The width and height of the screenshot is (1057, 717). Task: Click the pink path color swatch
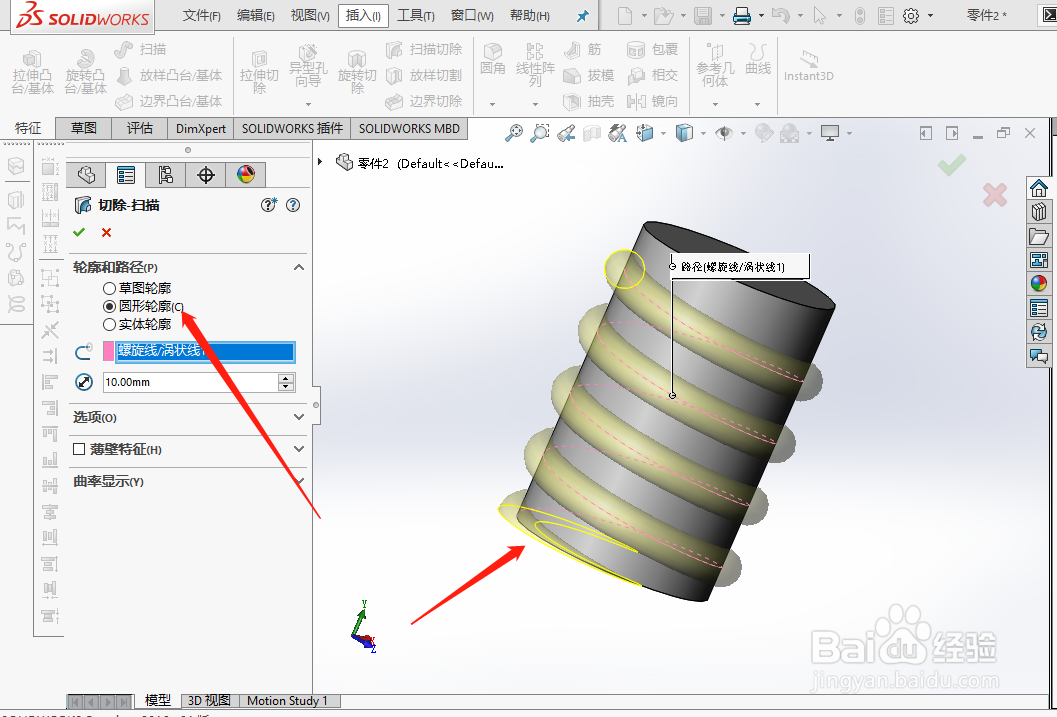coord(108,351)
